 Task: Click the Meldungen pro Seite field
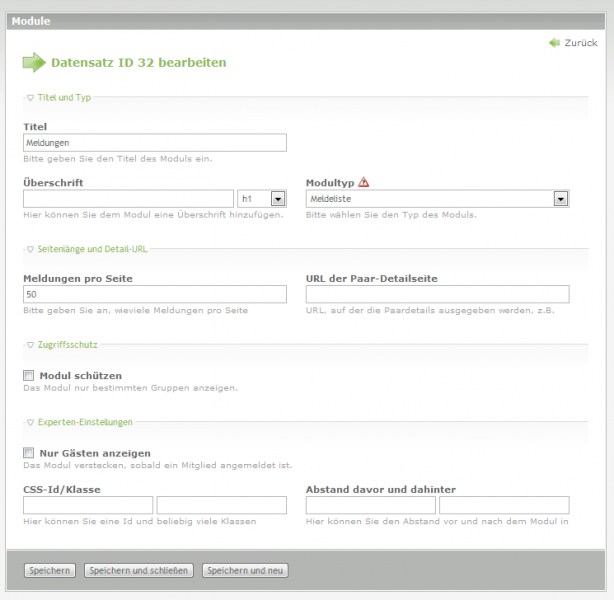point(154,294)
